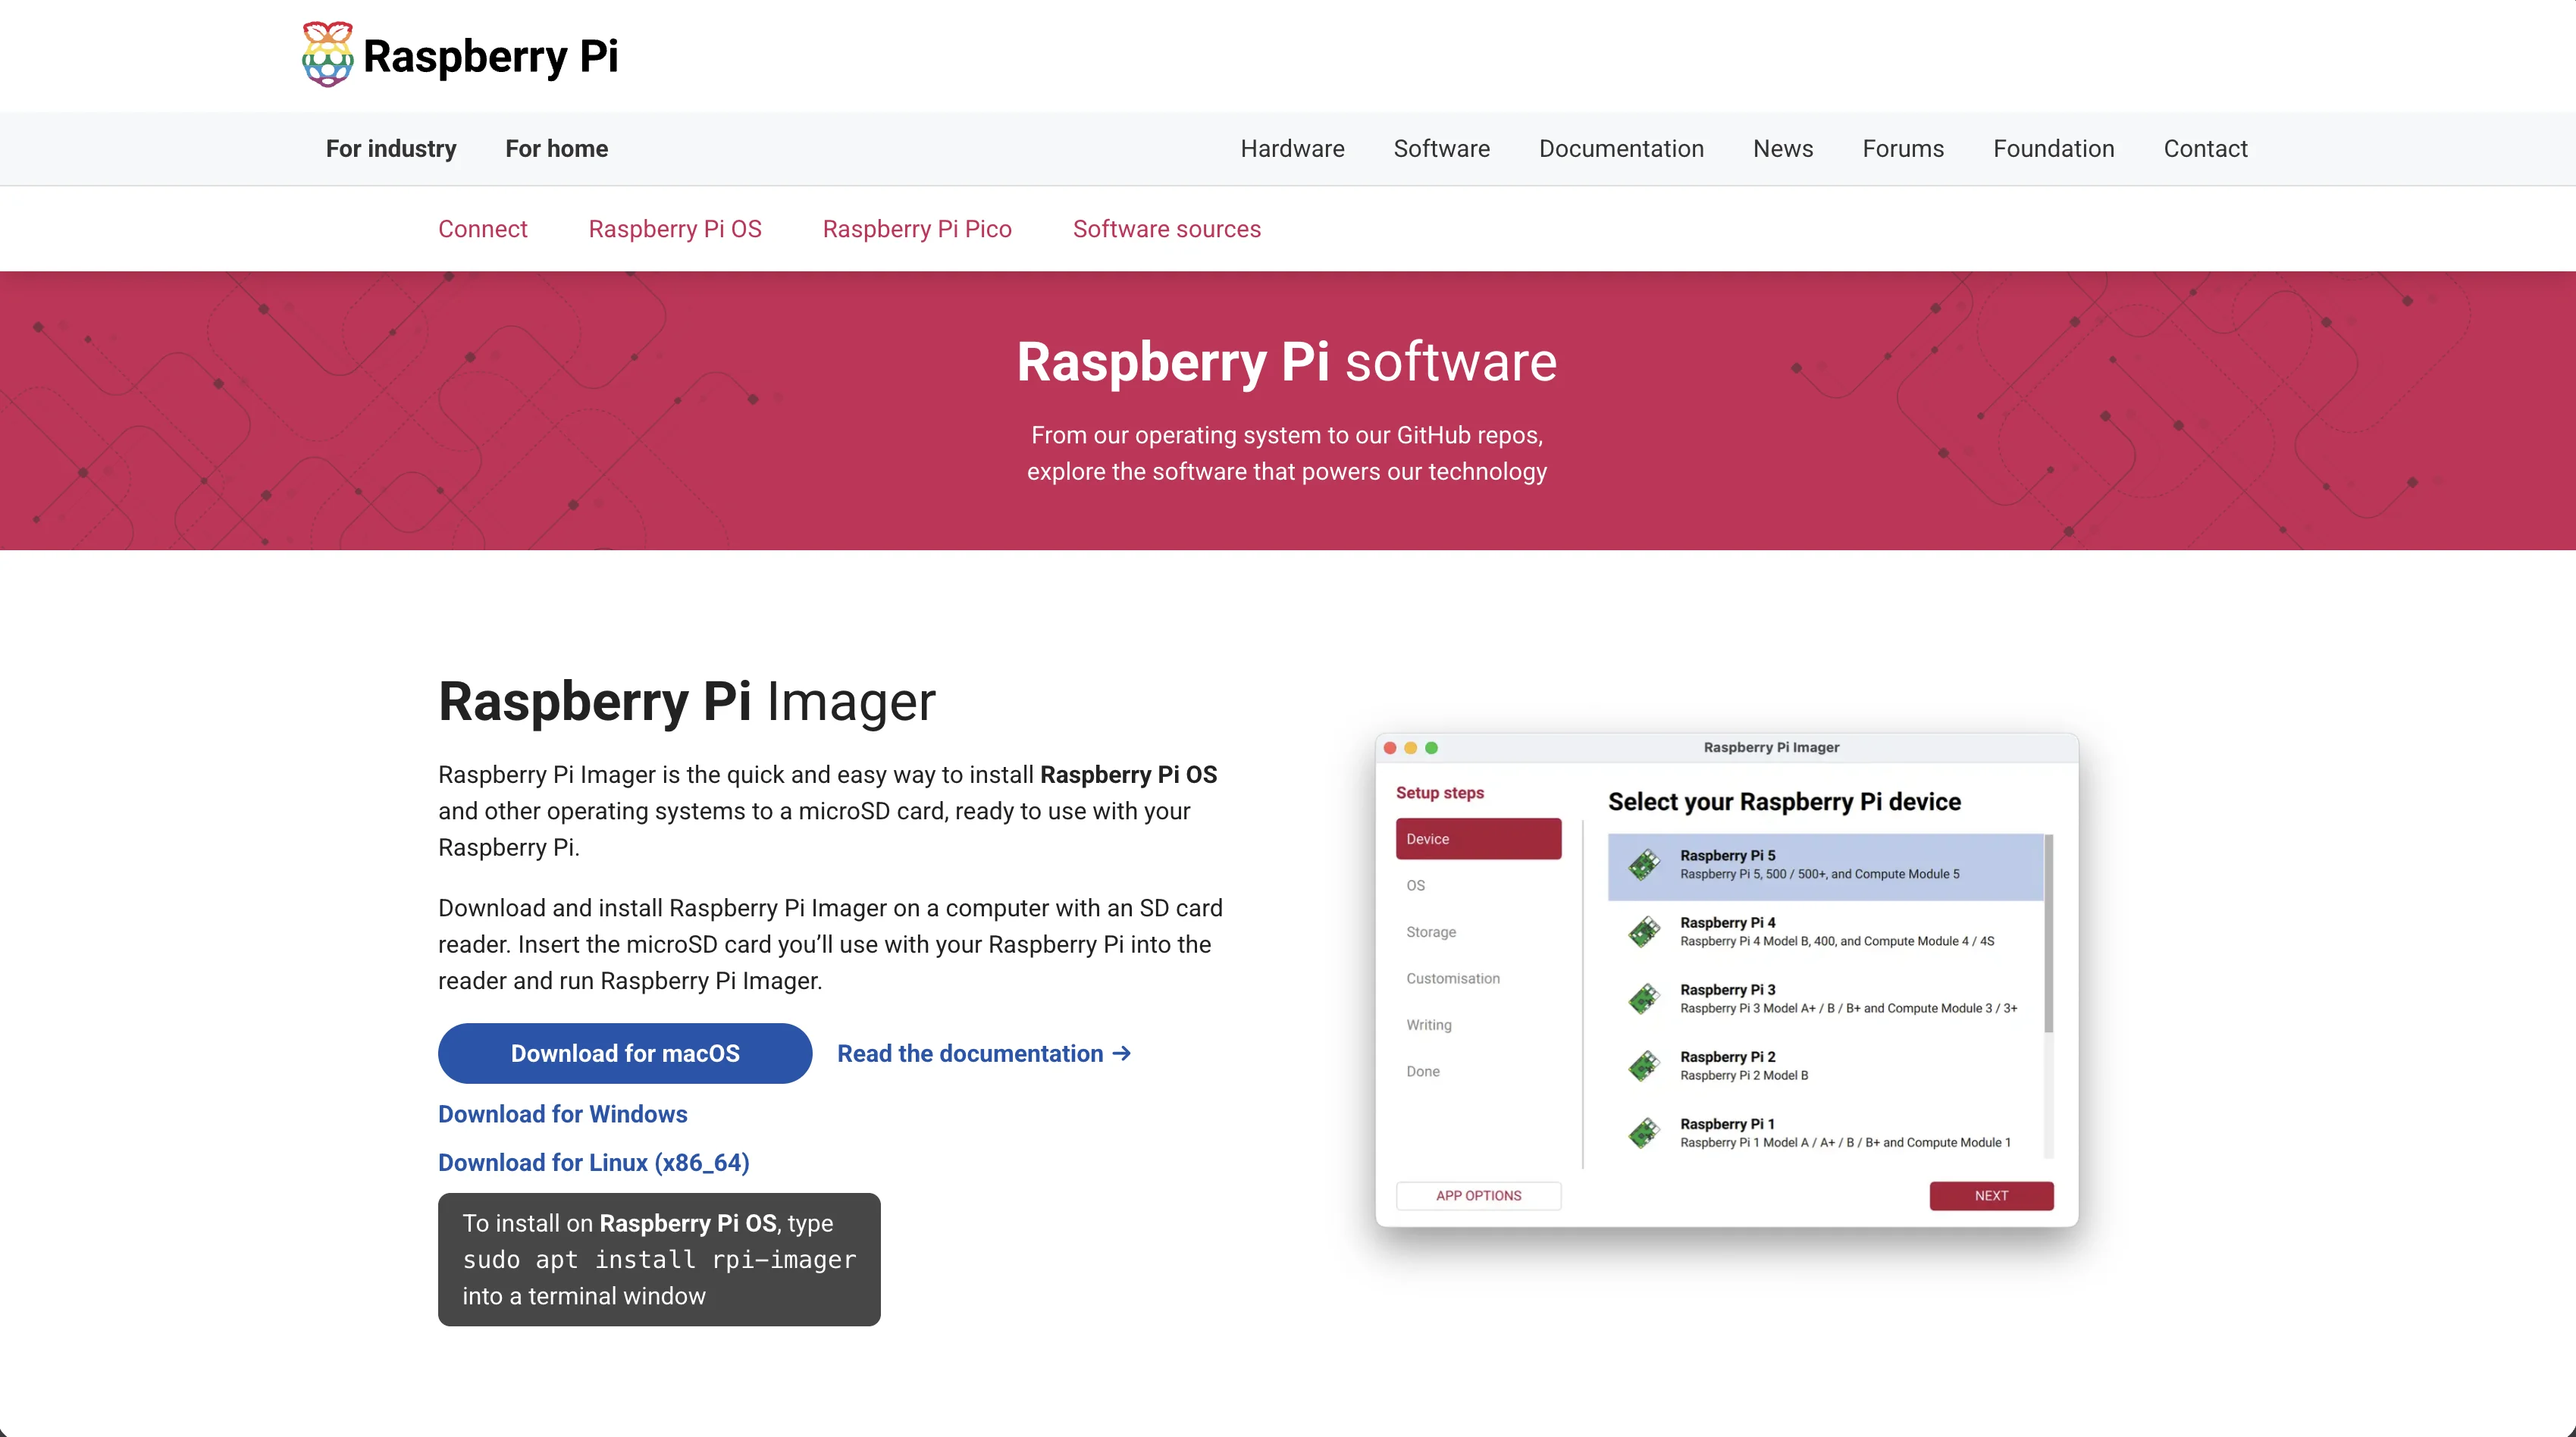Click the green zoom dot in Imager window
This screenshot has width=2576, height=1437.
[x=1432, y=748]
